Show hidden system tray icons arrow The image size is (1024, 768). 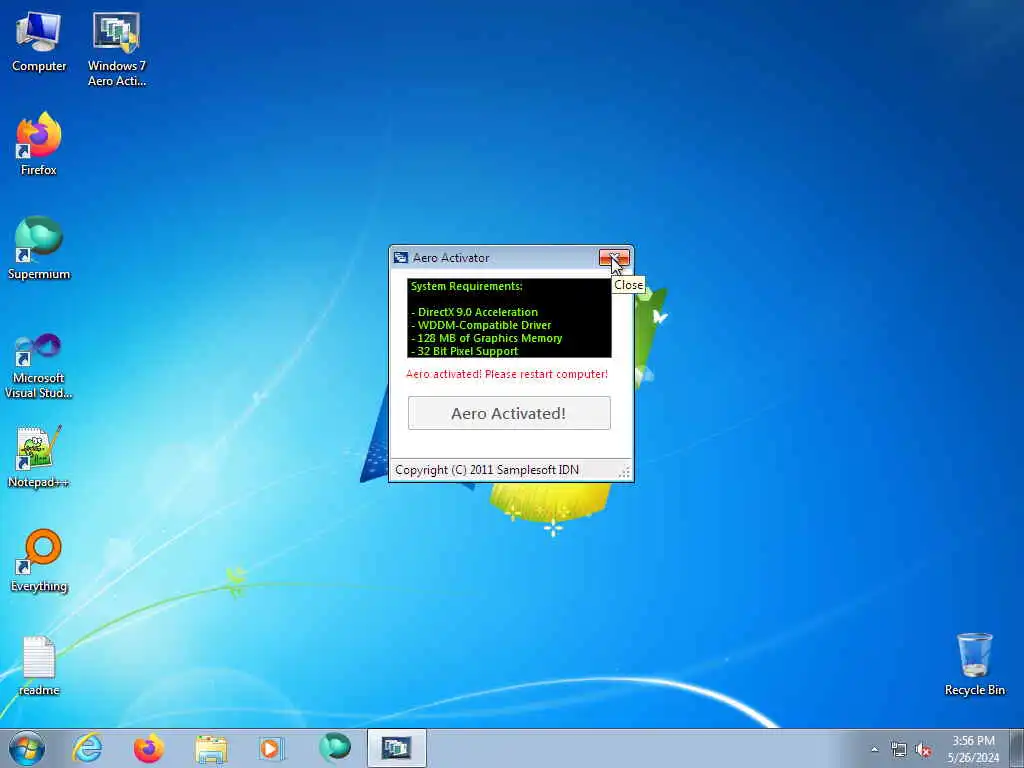(874, 749)
